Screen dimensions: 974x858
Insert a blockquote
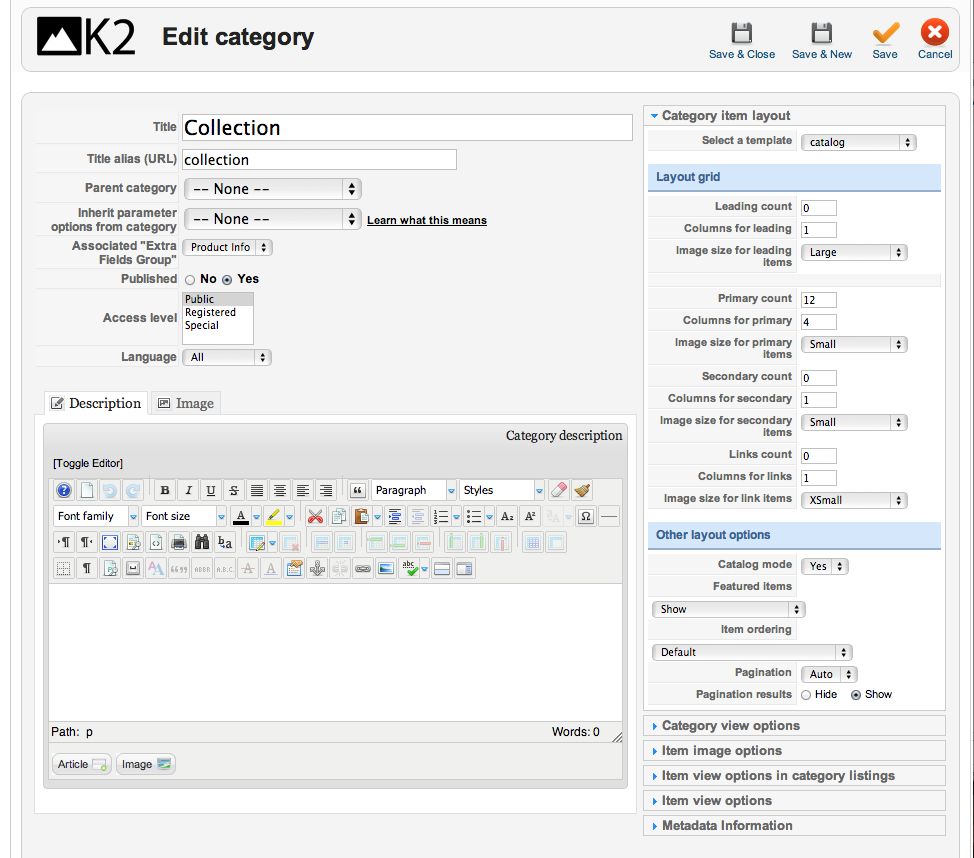click(357, 490)
